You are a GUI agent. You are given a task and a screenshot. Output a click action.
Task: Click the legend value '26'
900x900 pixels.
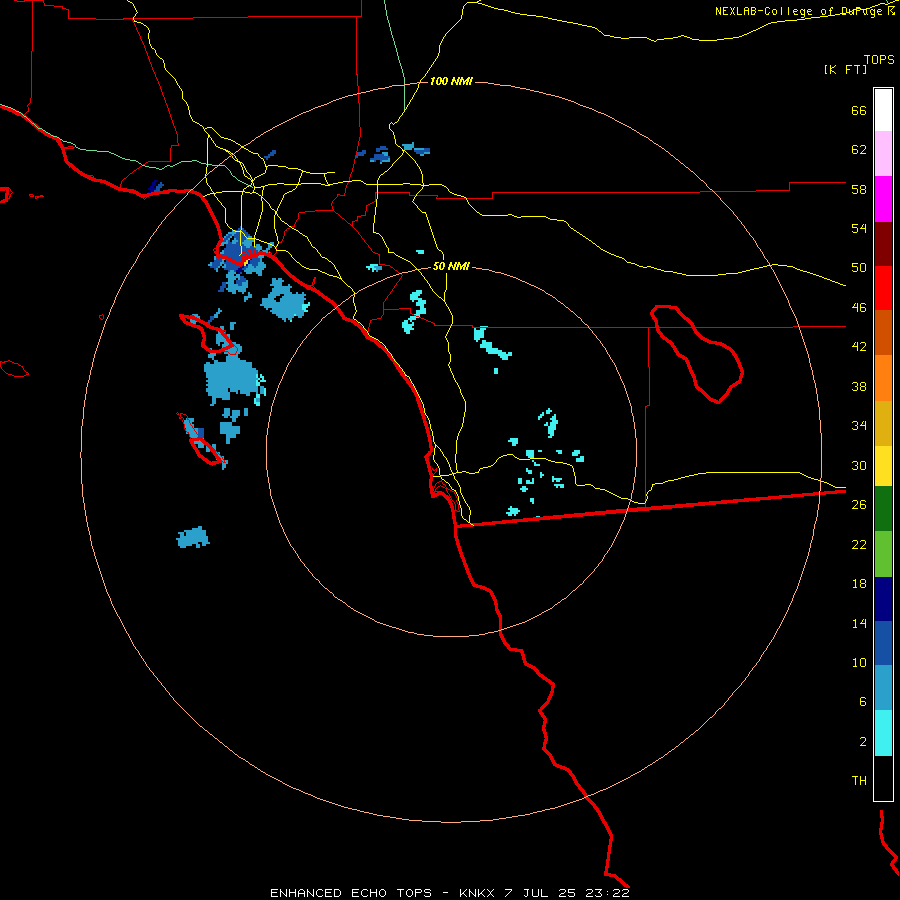click(x=859, y=505)
